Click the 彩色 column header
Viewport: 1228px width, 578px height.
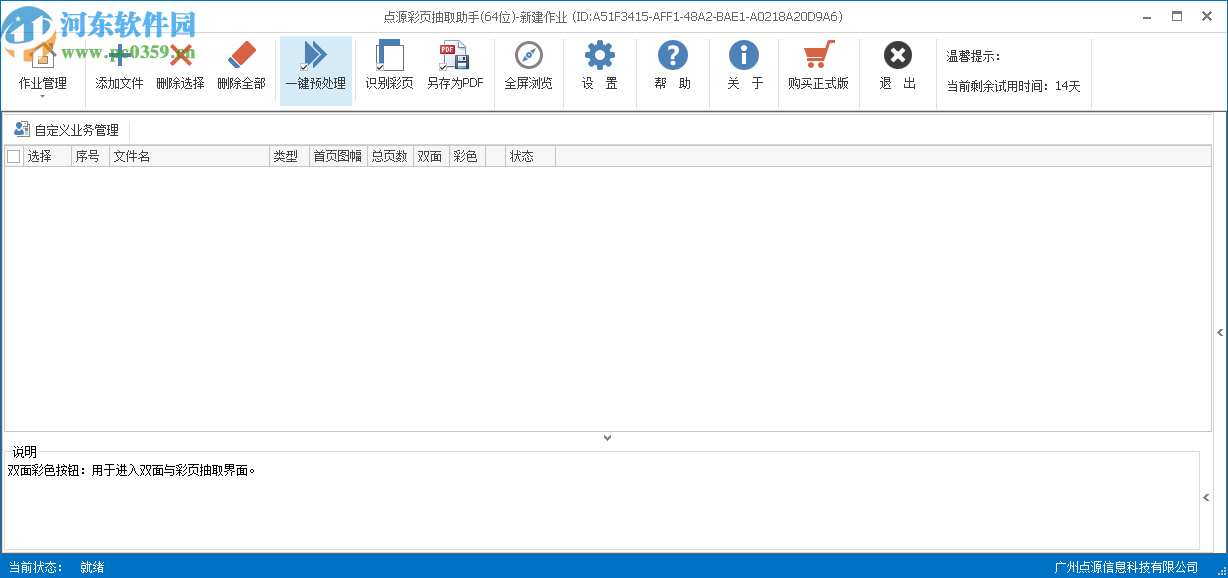[x=467, y=156]
